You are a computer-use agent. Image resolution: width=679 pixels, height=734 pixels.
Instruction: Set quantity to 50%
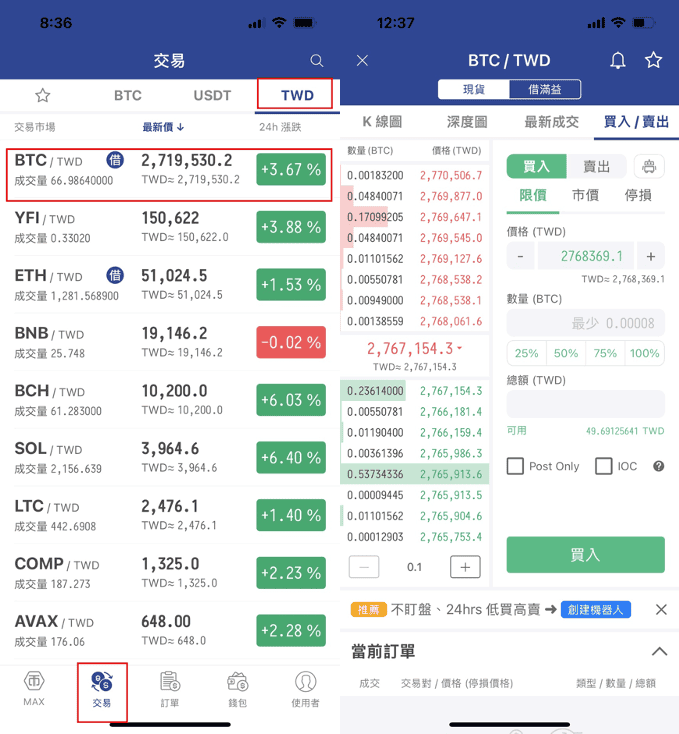tap(566, 353)
